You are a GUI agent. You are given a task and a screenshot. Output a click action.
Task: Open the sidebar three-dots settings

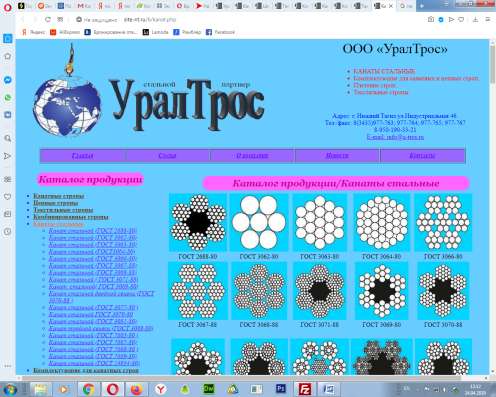tap(8, 366)
